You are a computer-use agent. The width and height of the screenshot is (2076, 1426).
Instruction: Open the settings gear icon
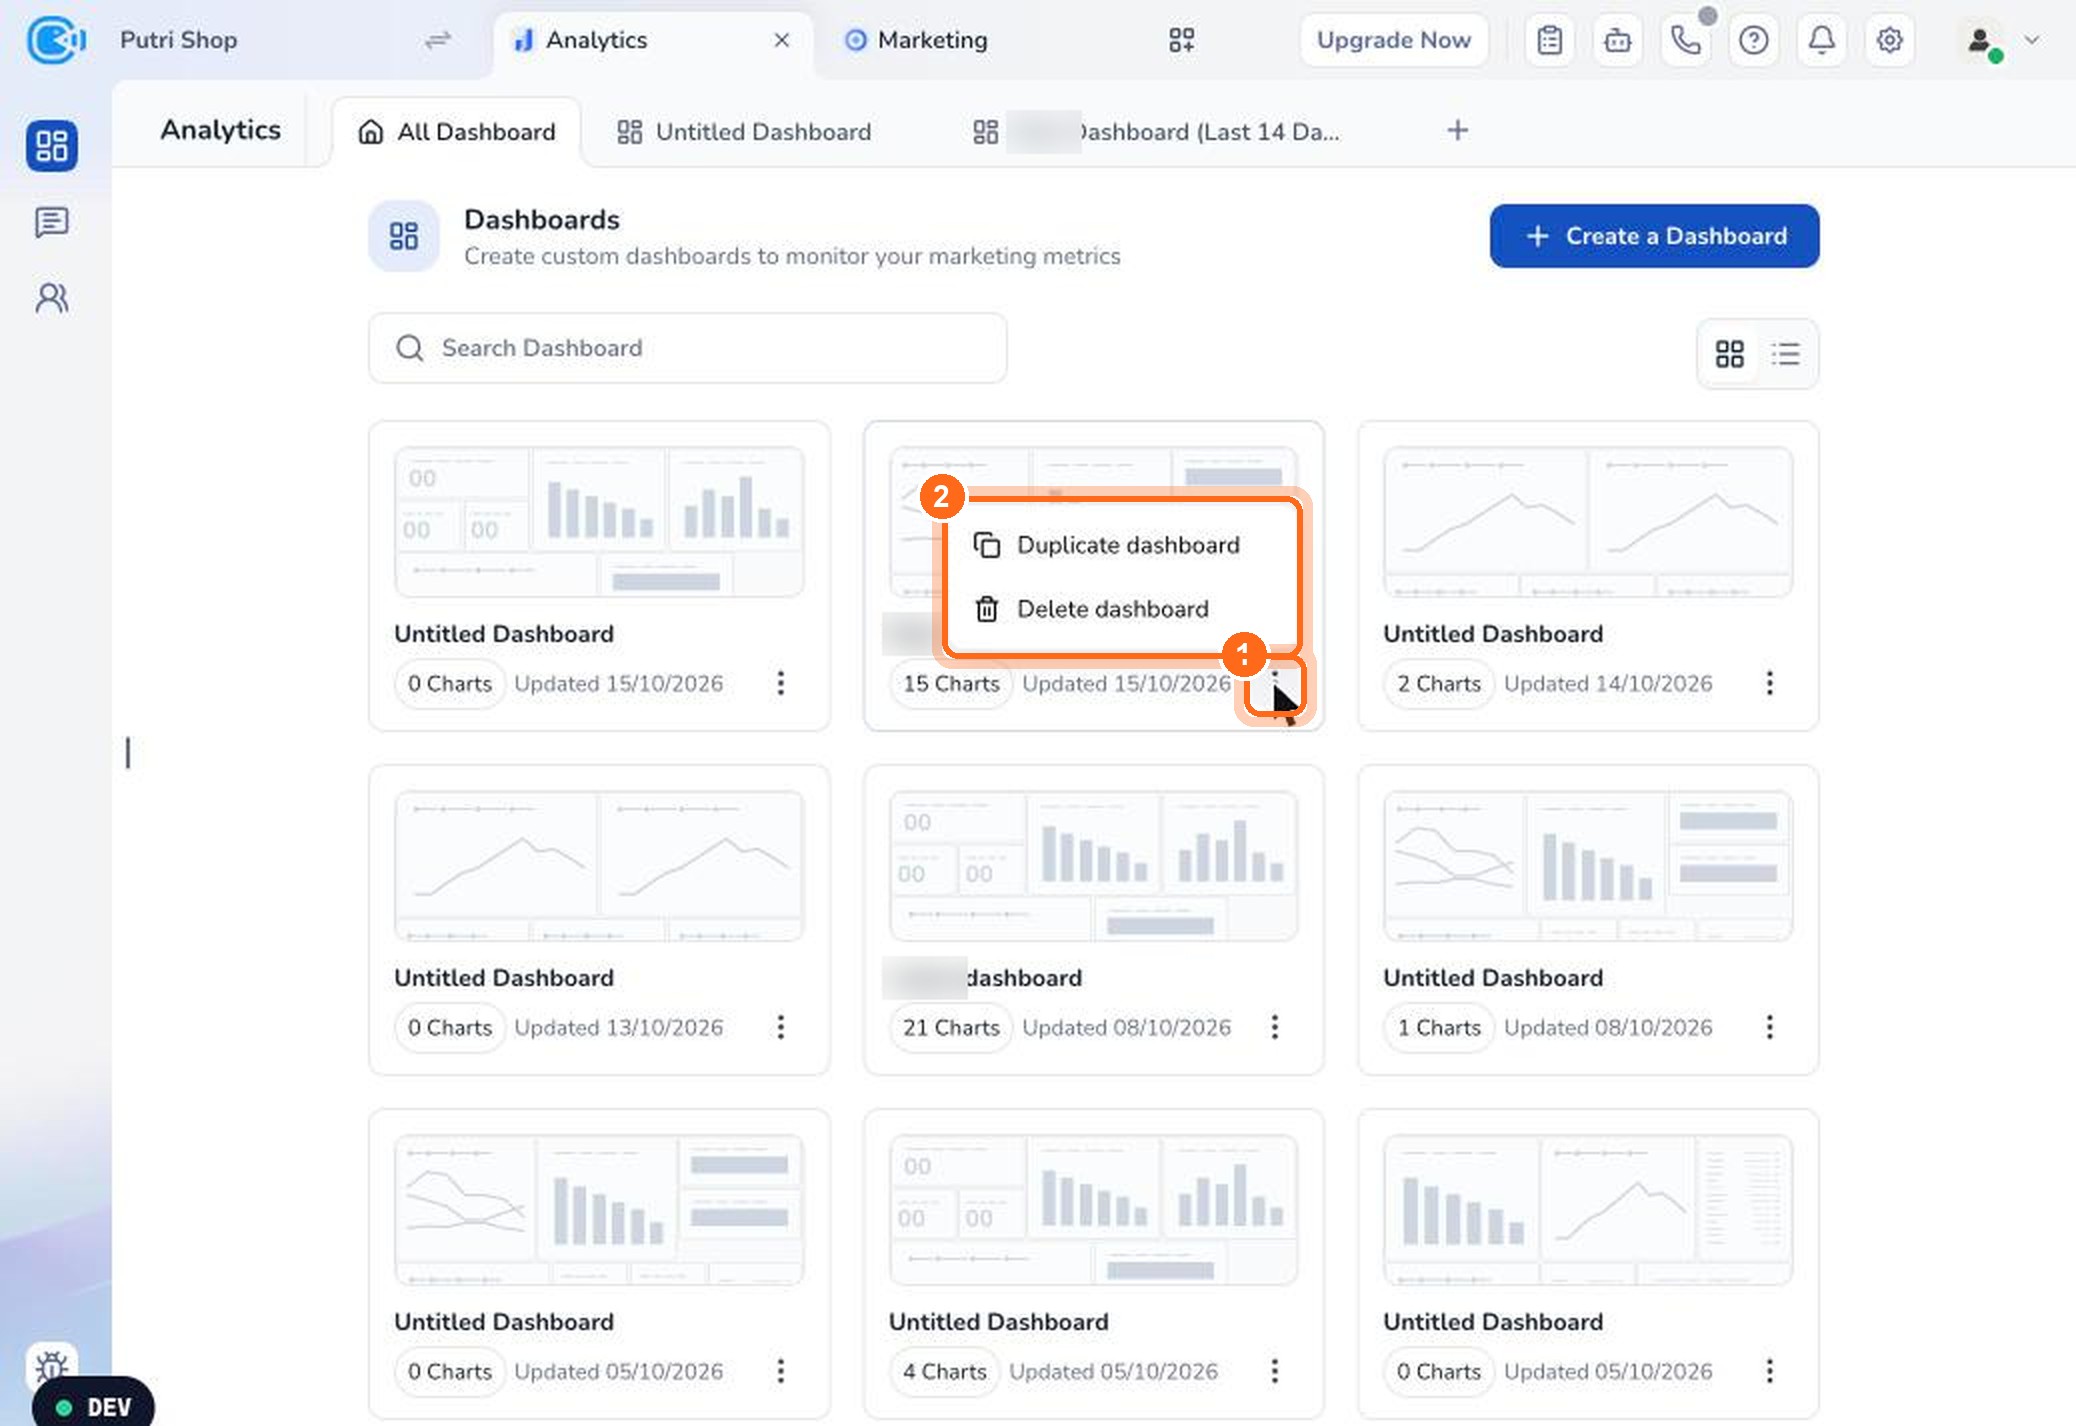tap(1890, 40)
